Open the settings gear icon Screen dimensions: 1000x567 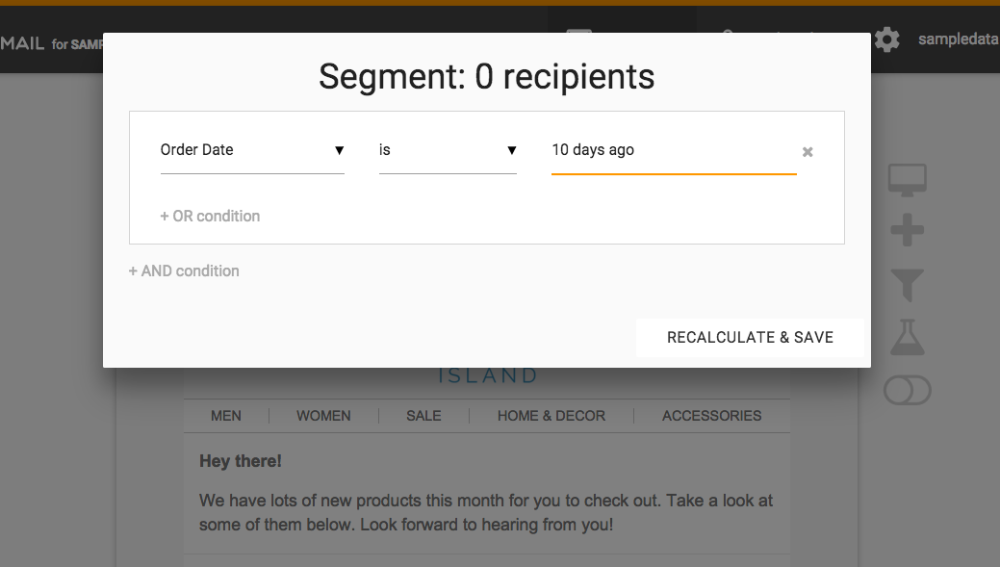(887, 40)
